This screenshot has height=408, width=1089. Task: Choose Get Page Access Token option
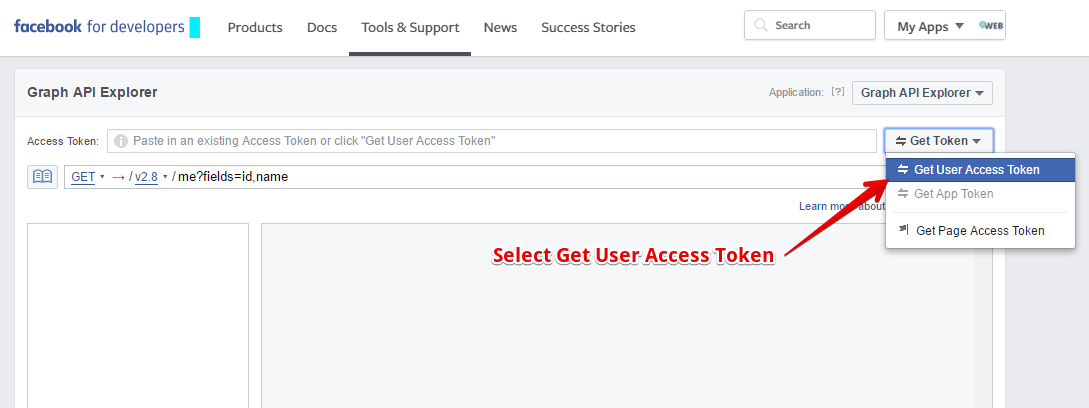tap(980, 230)
